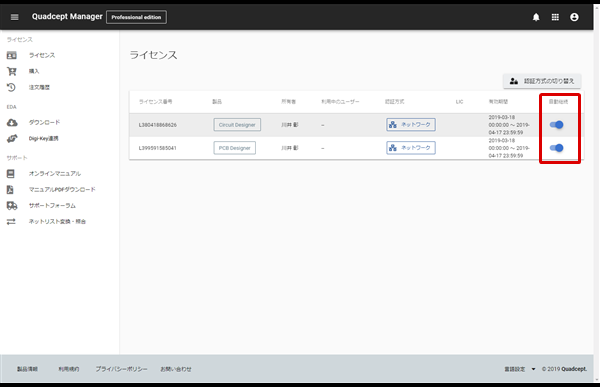
Task: Click the validity period in PCB Designer row
Action: point(509,148)
